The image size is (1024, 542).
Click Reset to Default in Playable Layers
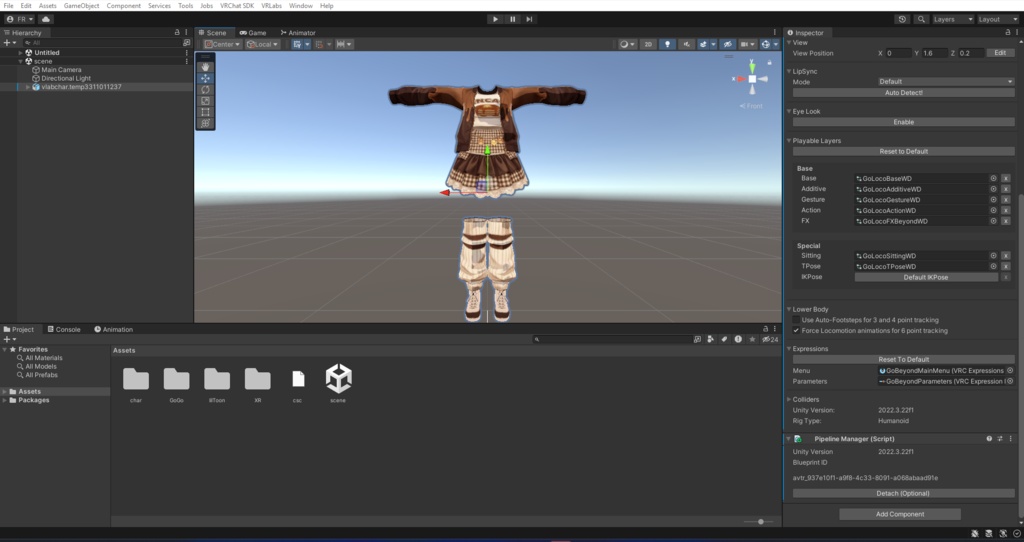coord(903,151)
